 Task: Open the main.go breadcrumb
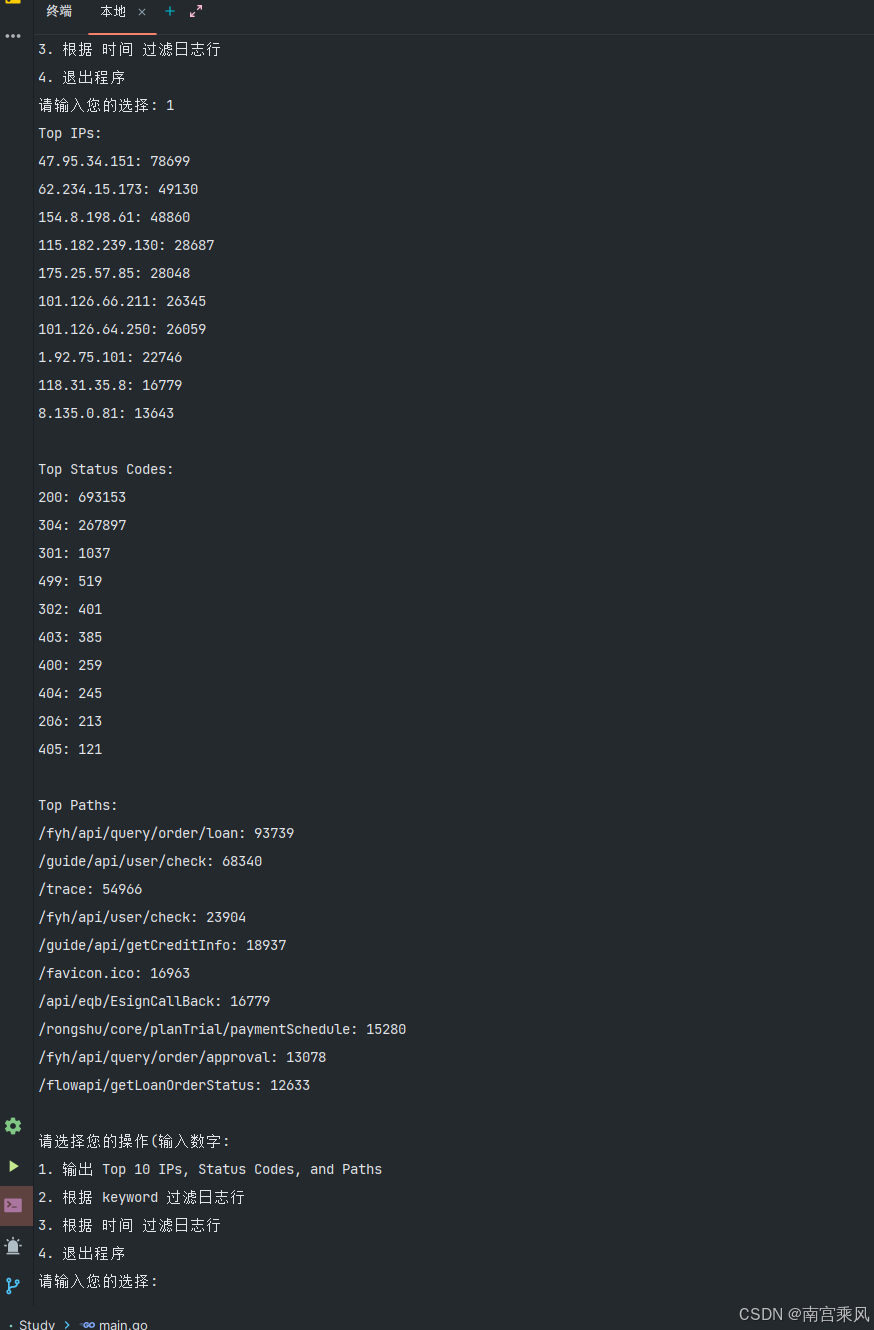coord(123,1324)
